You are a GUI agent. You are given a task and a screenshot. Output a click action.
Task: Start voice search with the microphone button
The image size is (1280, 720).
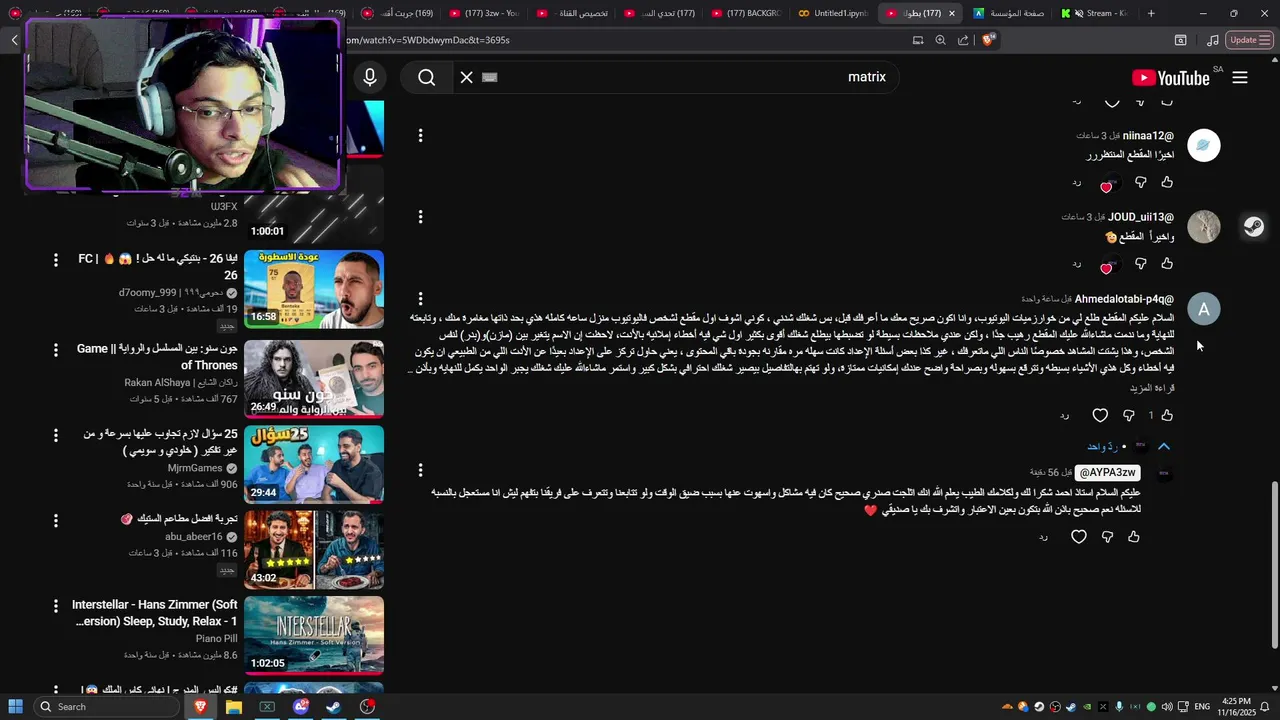[x=370, y=77]
